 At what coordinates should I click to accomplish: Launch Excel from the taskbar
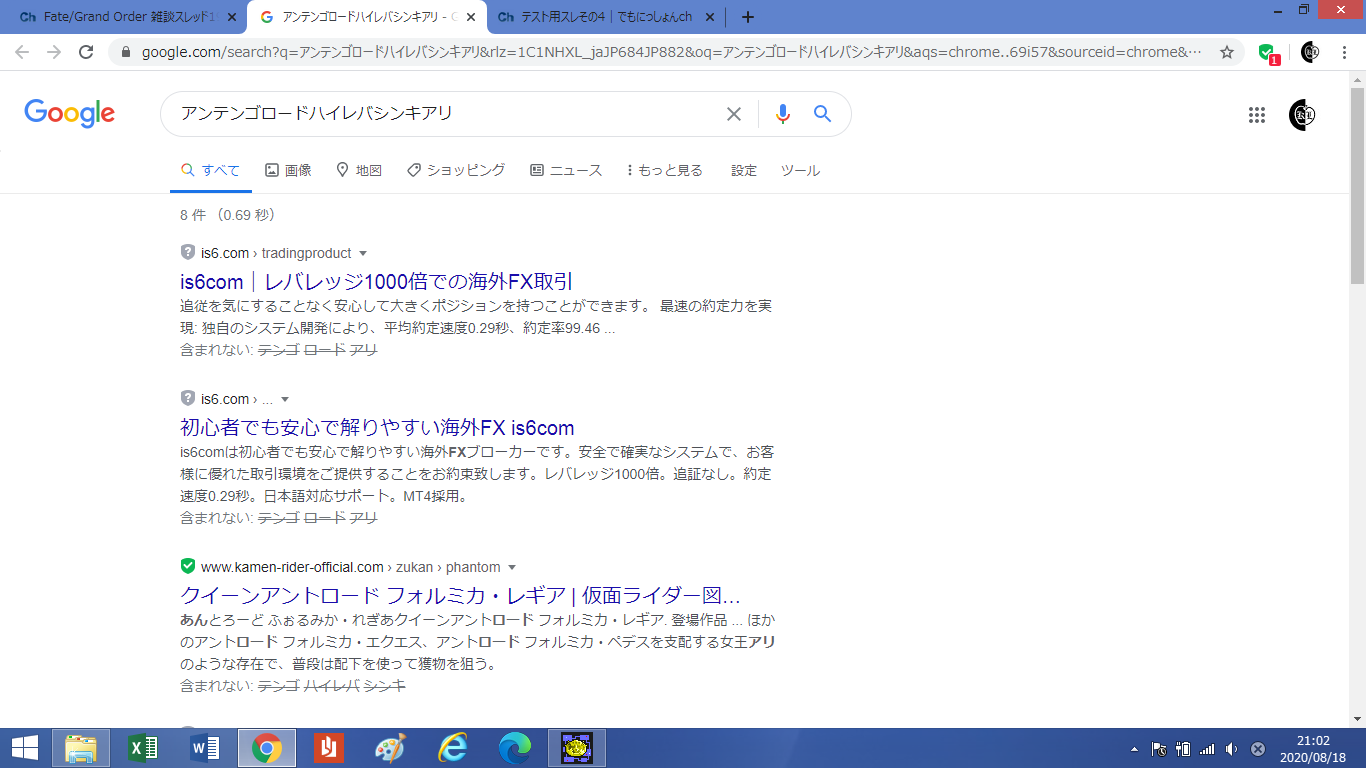tap(143, 747)
